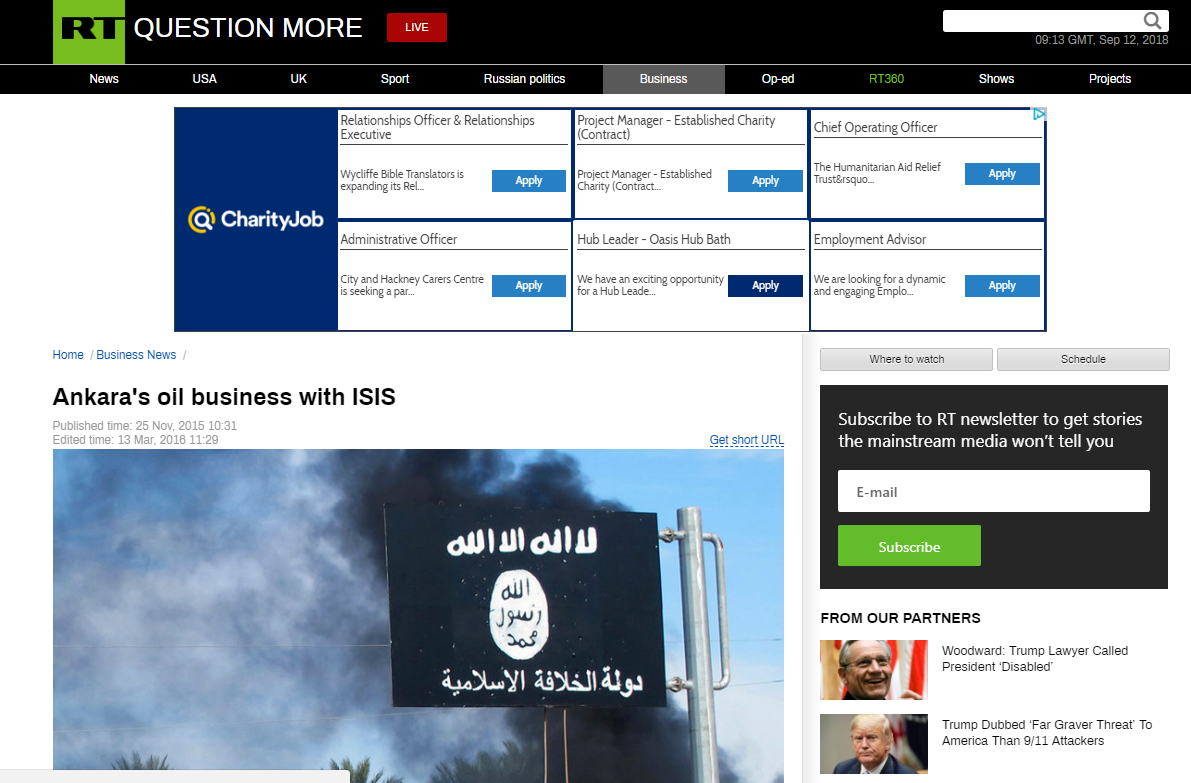Screen dimensions: 1191x783
Task: Open Employment Advisor listing title
Action: tap(870, 239)
